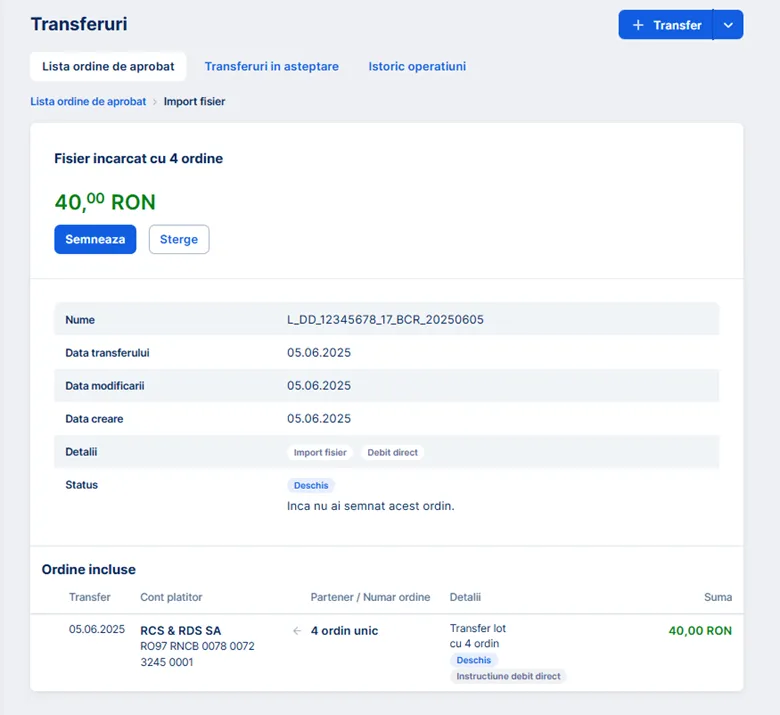Open the 4 ordin unic entry

(344, 631)
